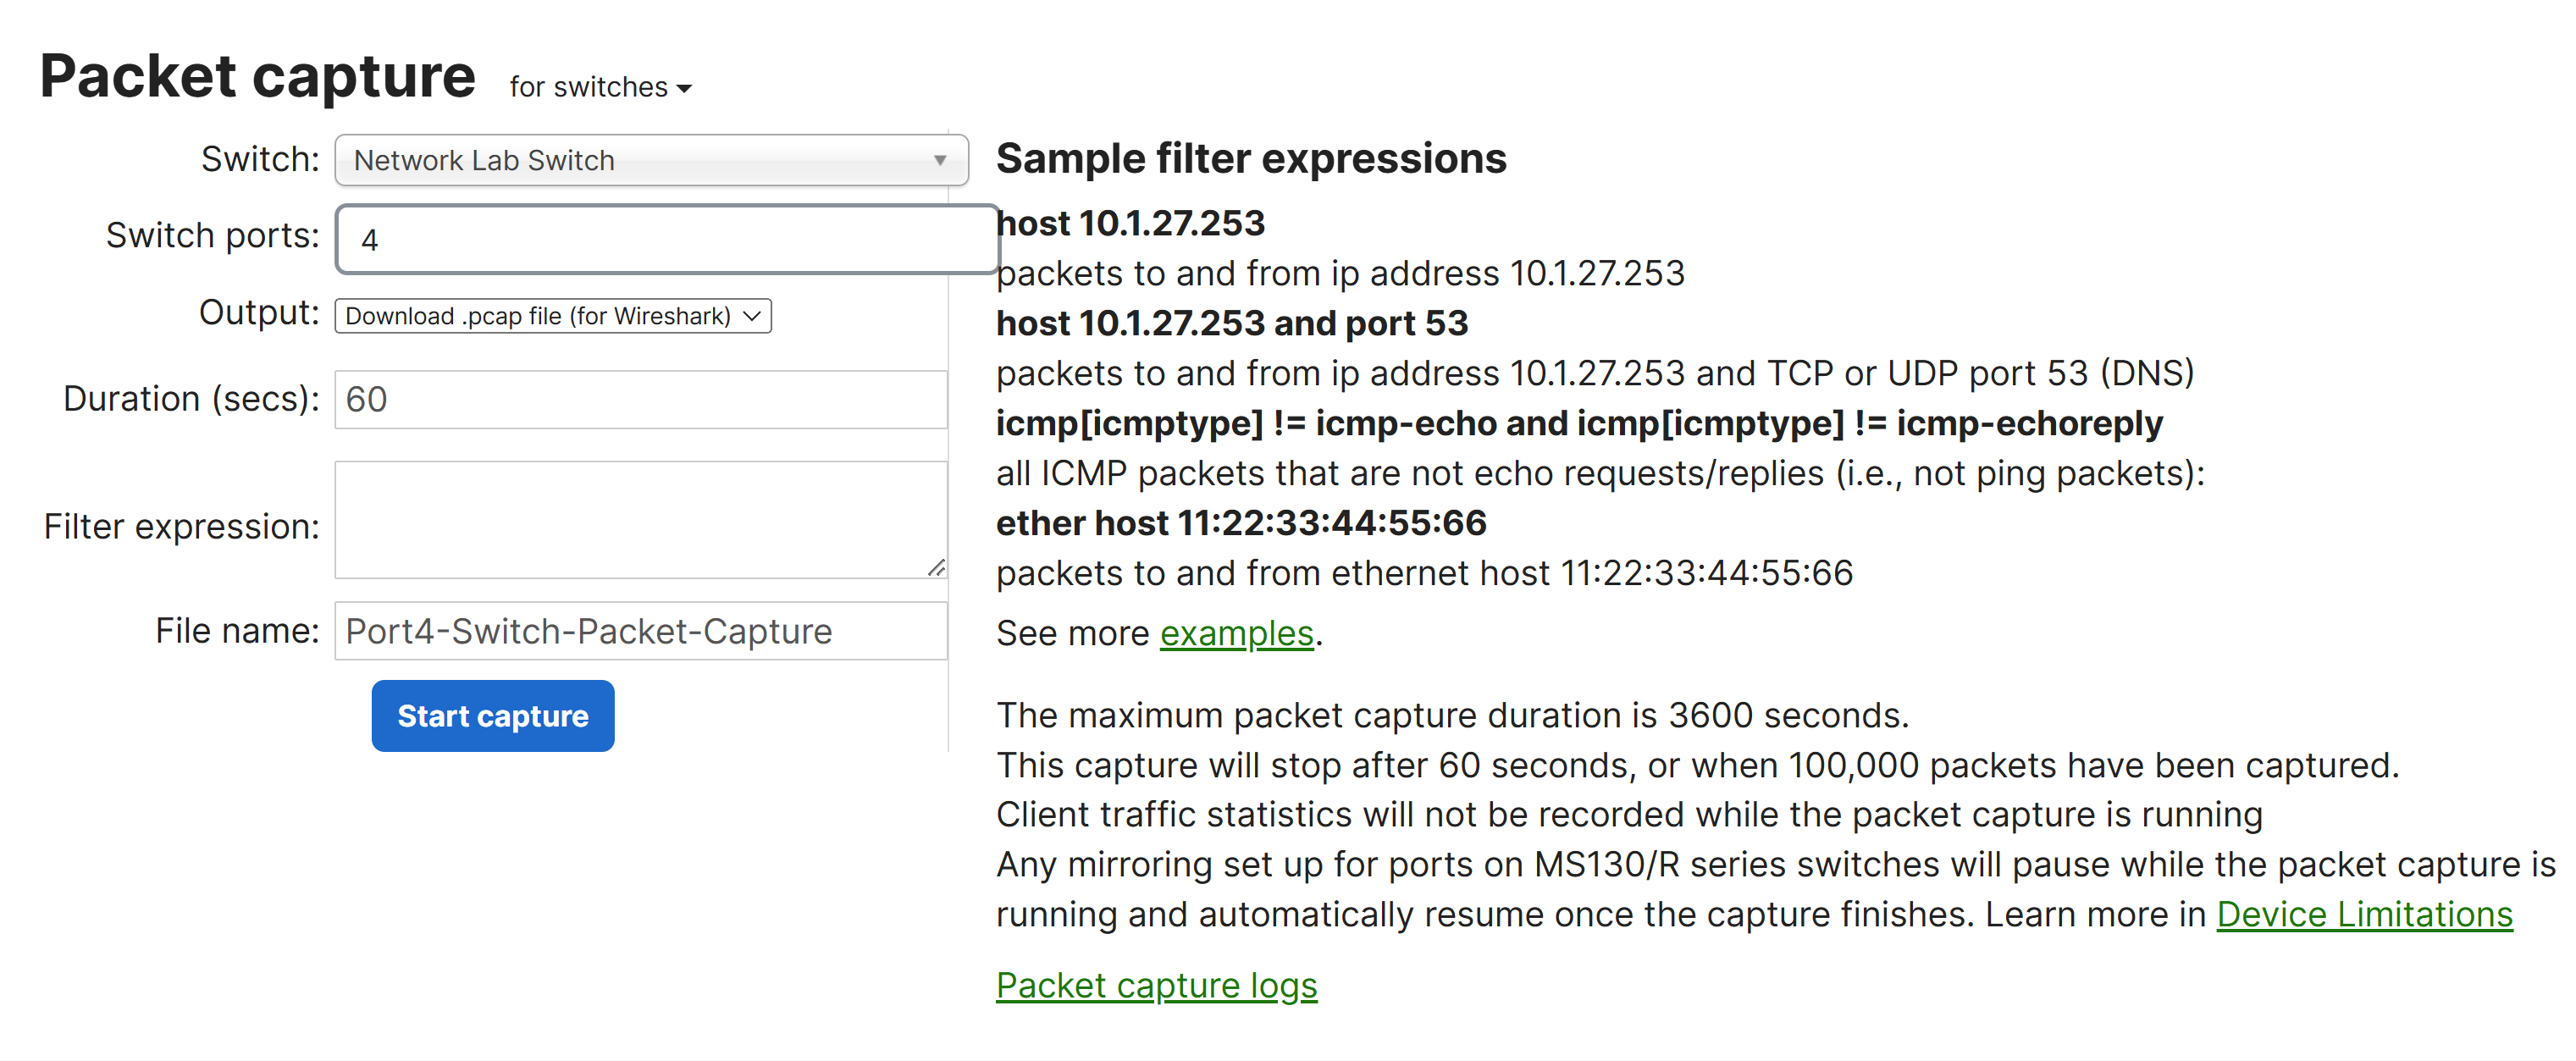Click the caret next to 'for switches'
This screenshot has height=1061, width=2576.
684,89
